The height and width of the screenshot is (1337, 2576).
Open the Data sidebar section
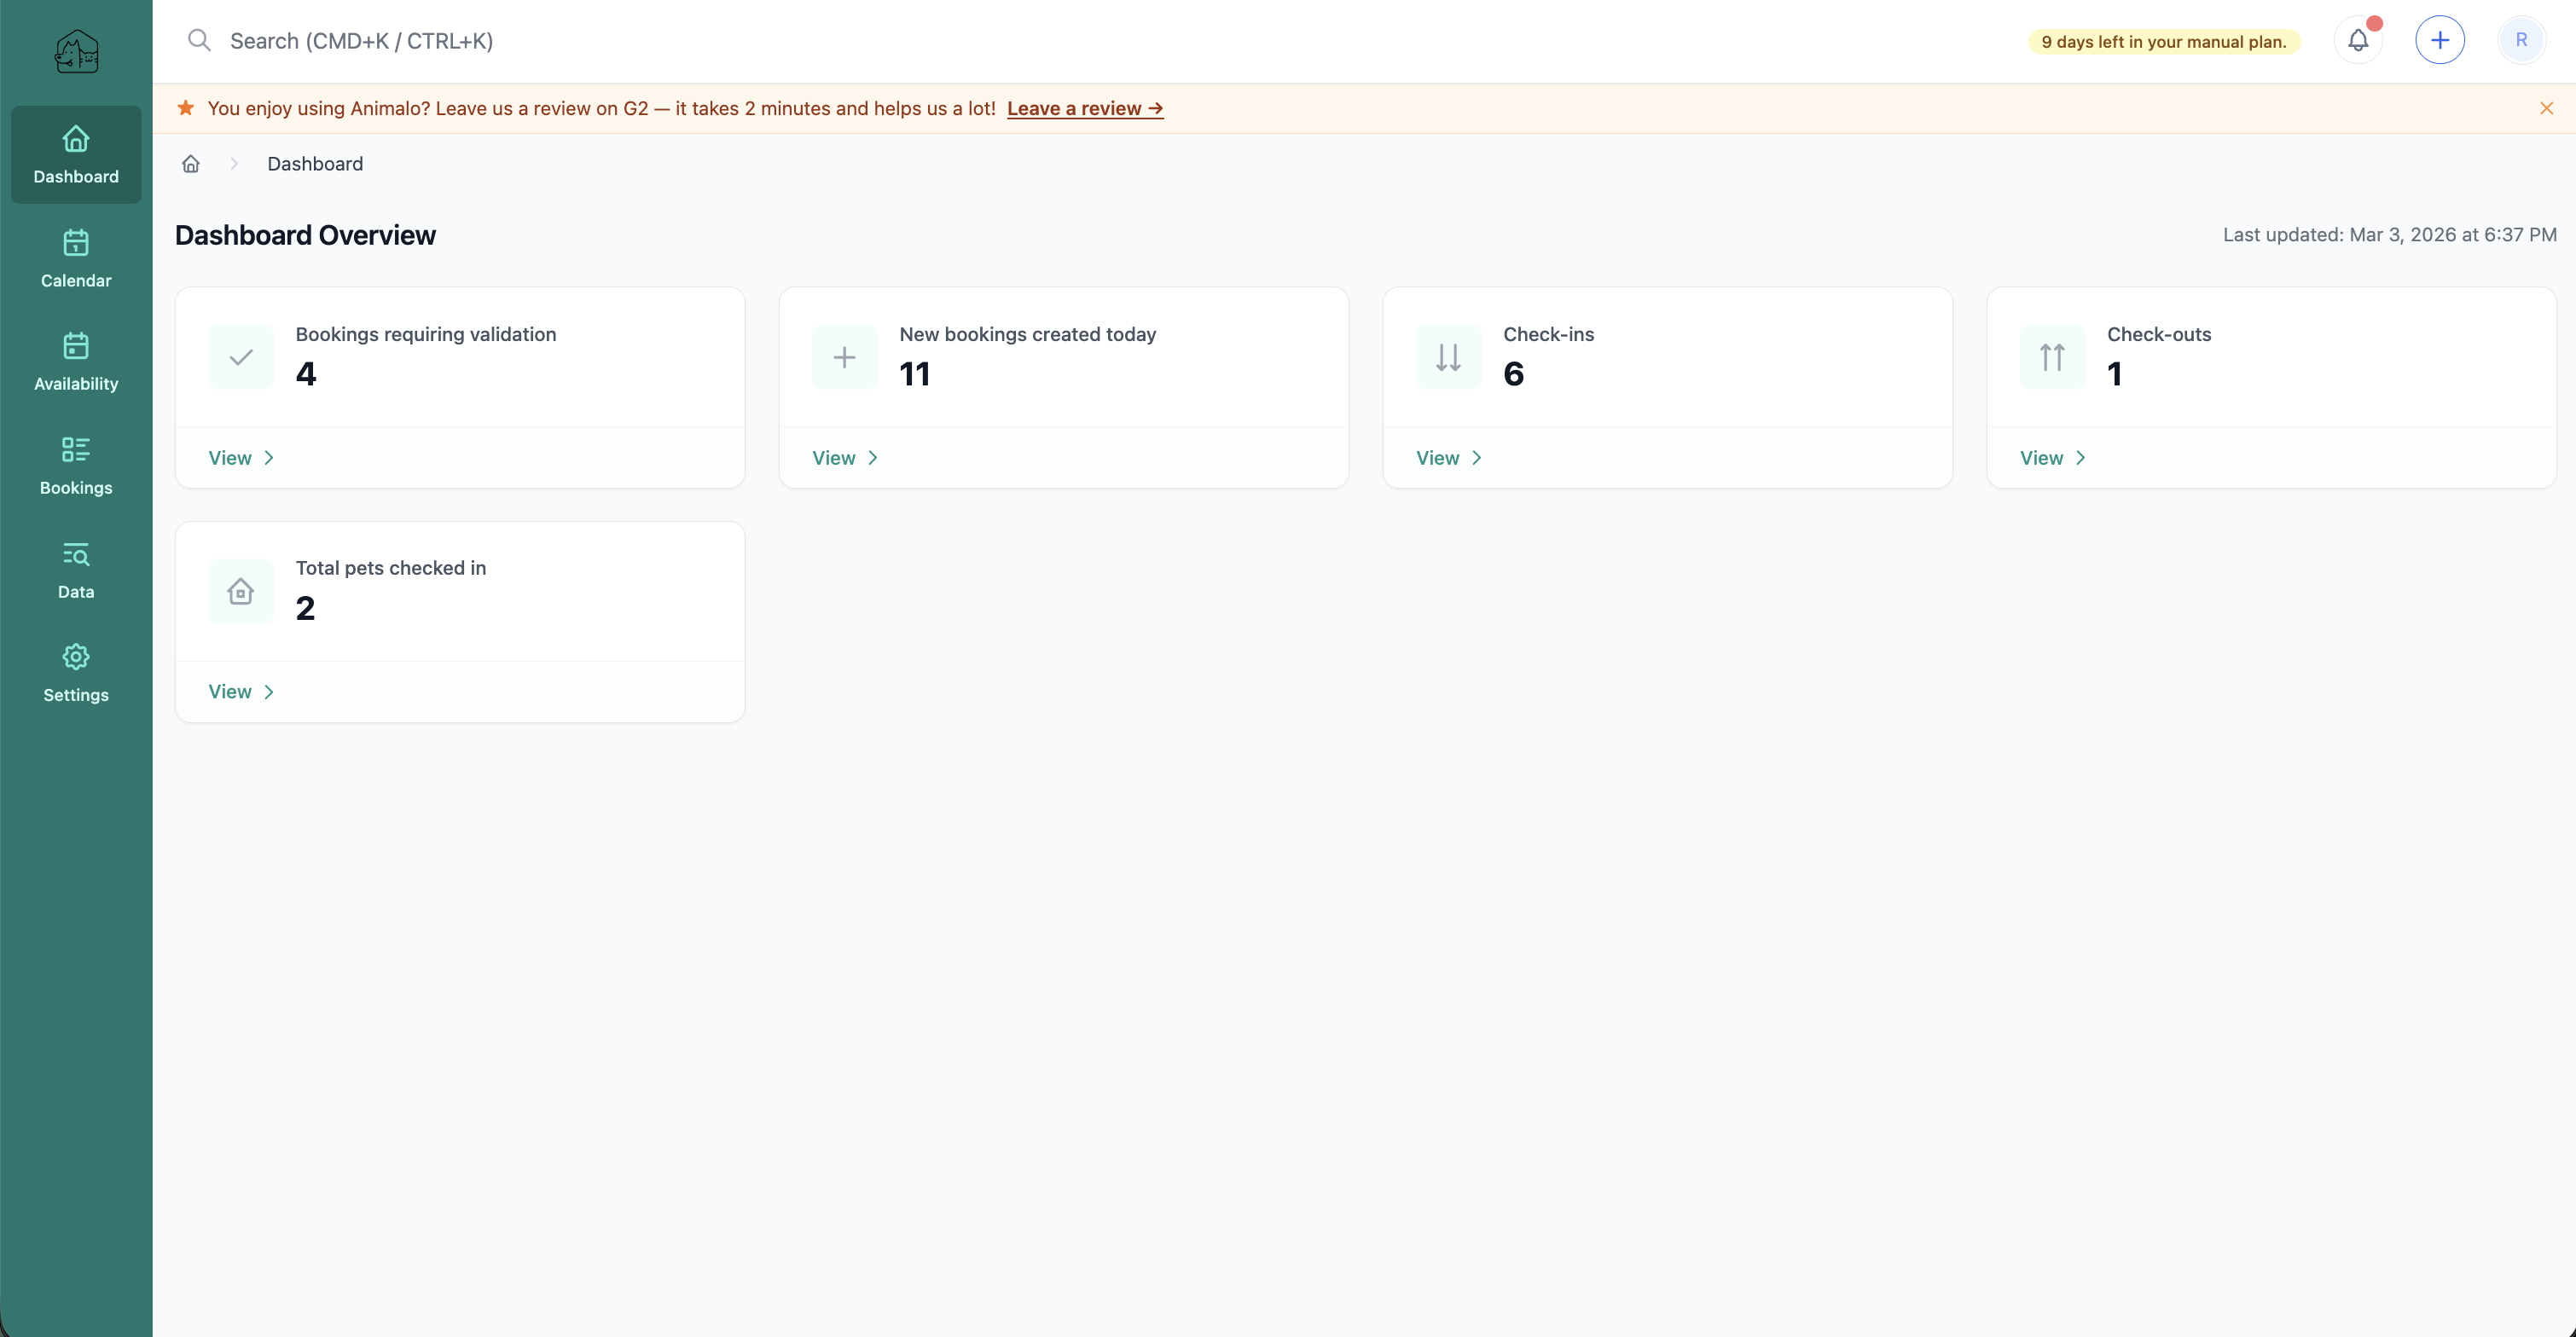(76, 570)
